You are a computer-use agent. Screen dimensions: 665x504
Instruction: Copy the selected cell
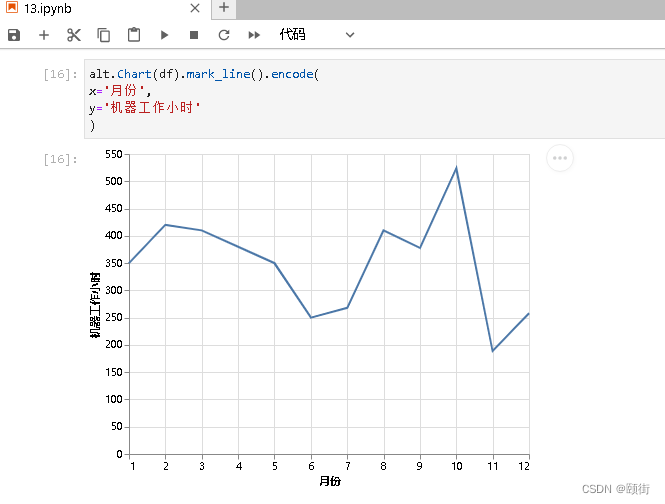[104, 35]
